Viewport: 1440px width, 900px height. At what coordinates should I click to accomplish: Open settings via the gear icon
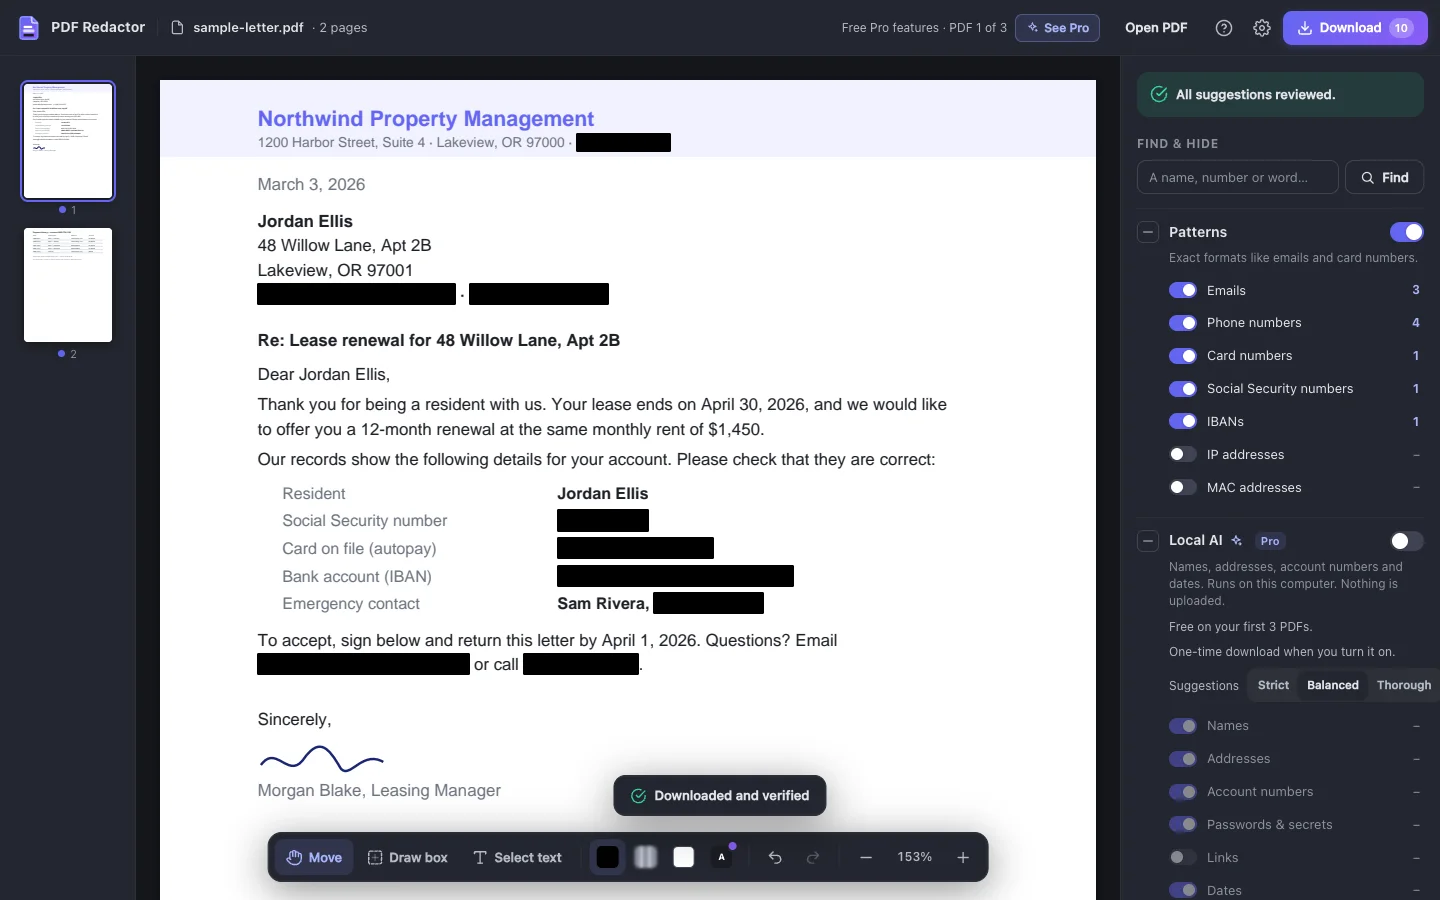click(x=1262, y=28)
